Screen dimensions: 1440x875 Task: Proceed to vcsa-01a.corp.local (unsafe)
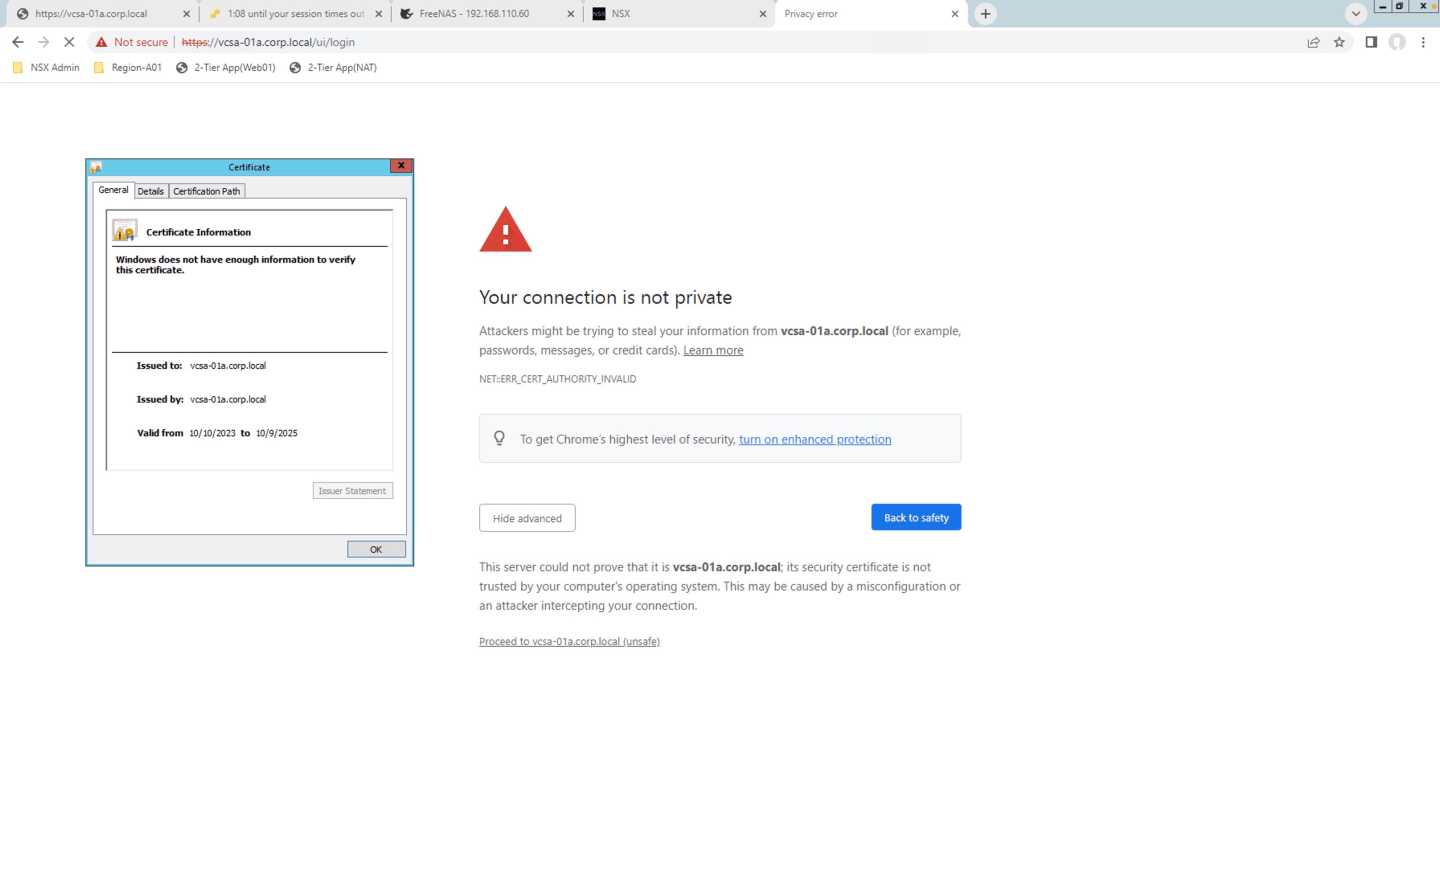569,642
